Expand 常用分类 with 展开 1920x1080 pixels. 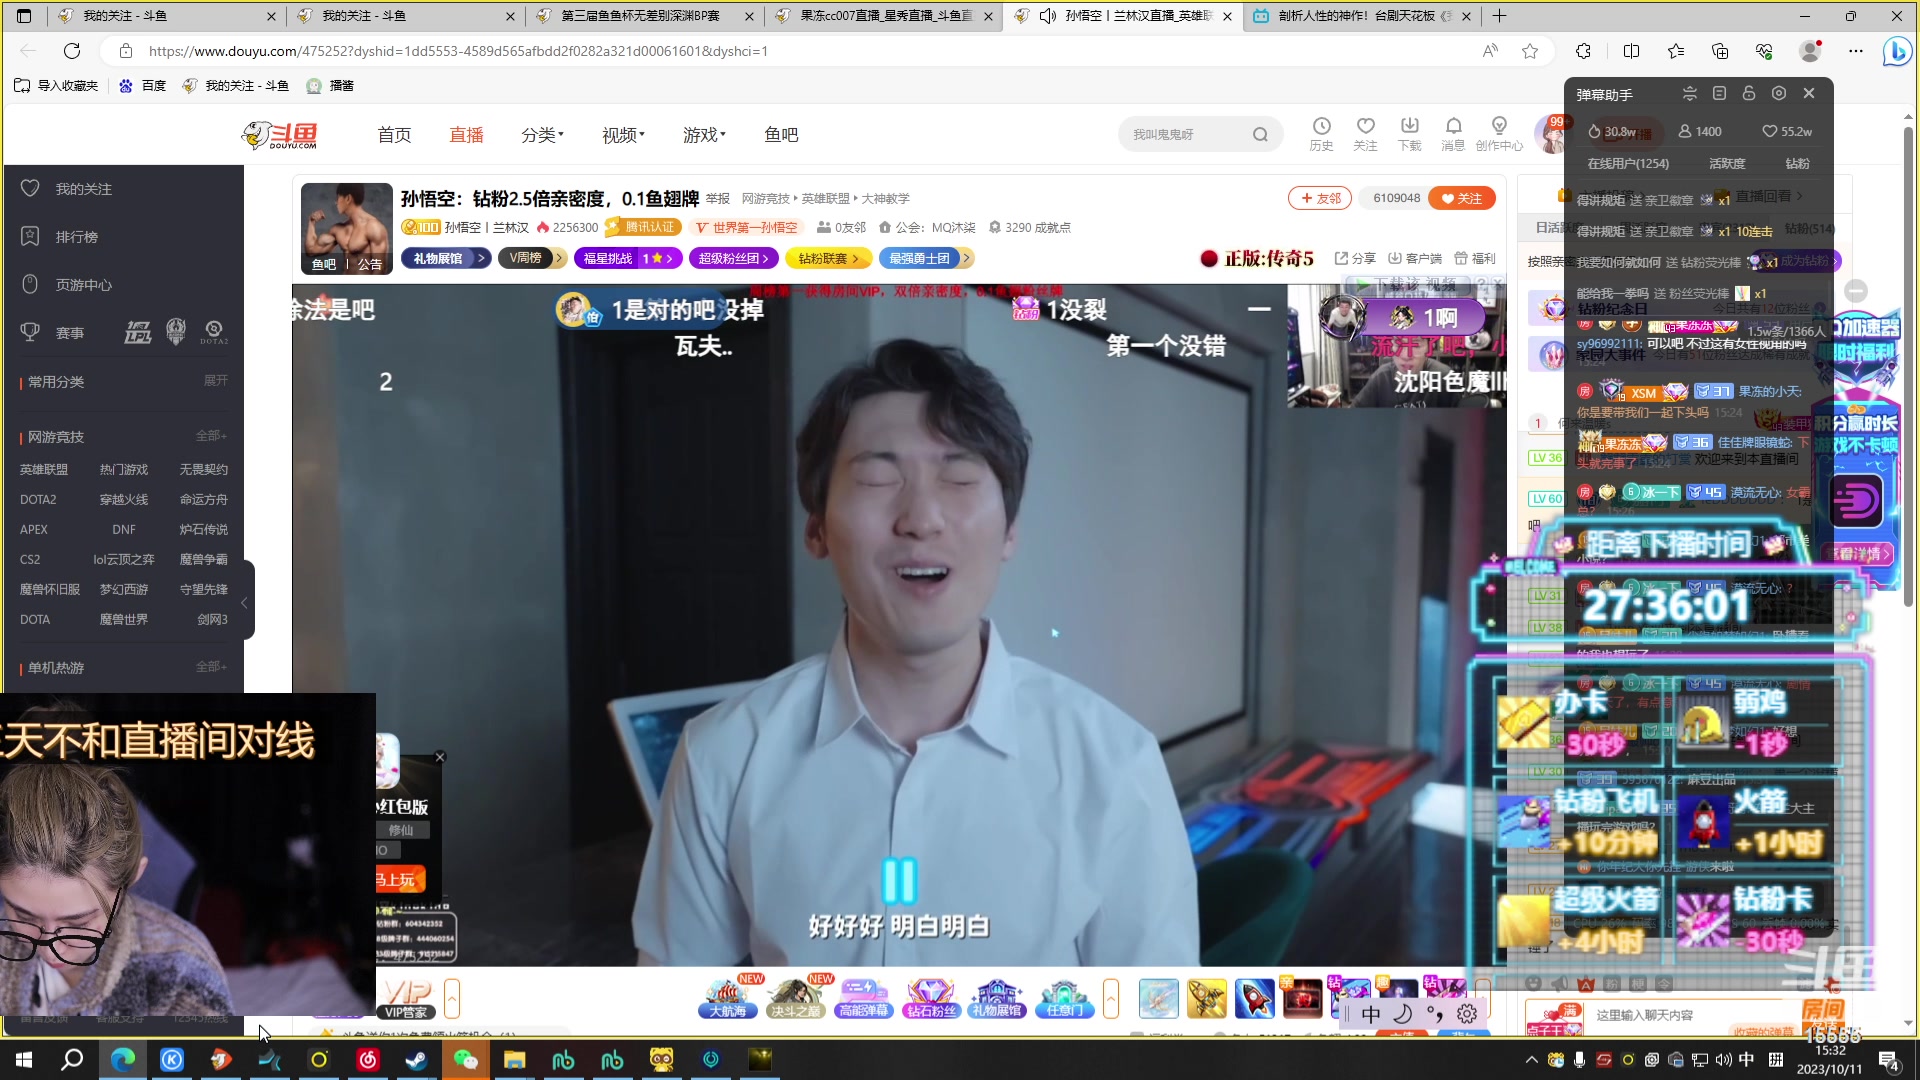pos(216,381)
